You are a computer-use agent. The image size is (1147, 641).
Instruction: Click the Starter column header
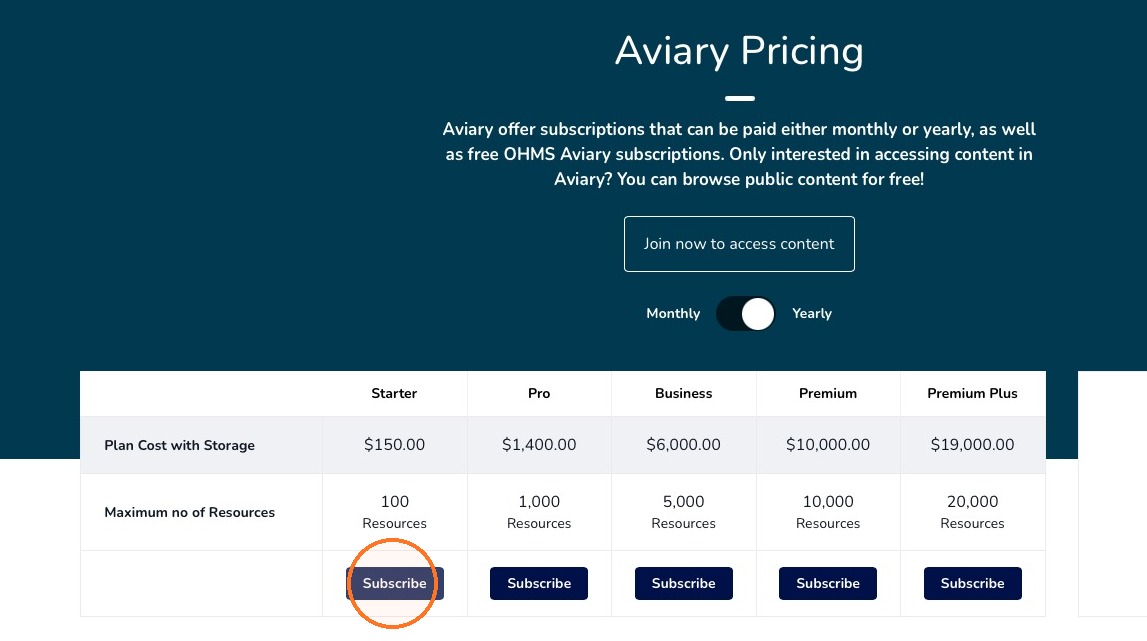pos(394,393)
